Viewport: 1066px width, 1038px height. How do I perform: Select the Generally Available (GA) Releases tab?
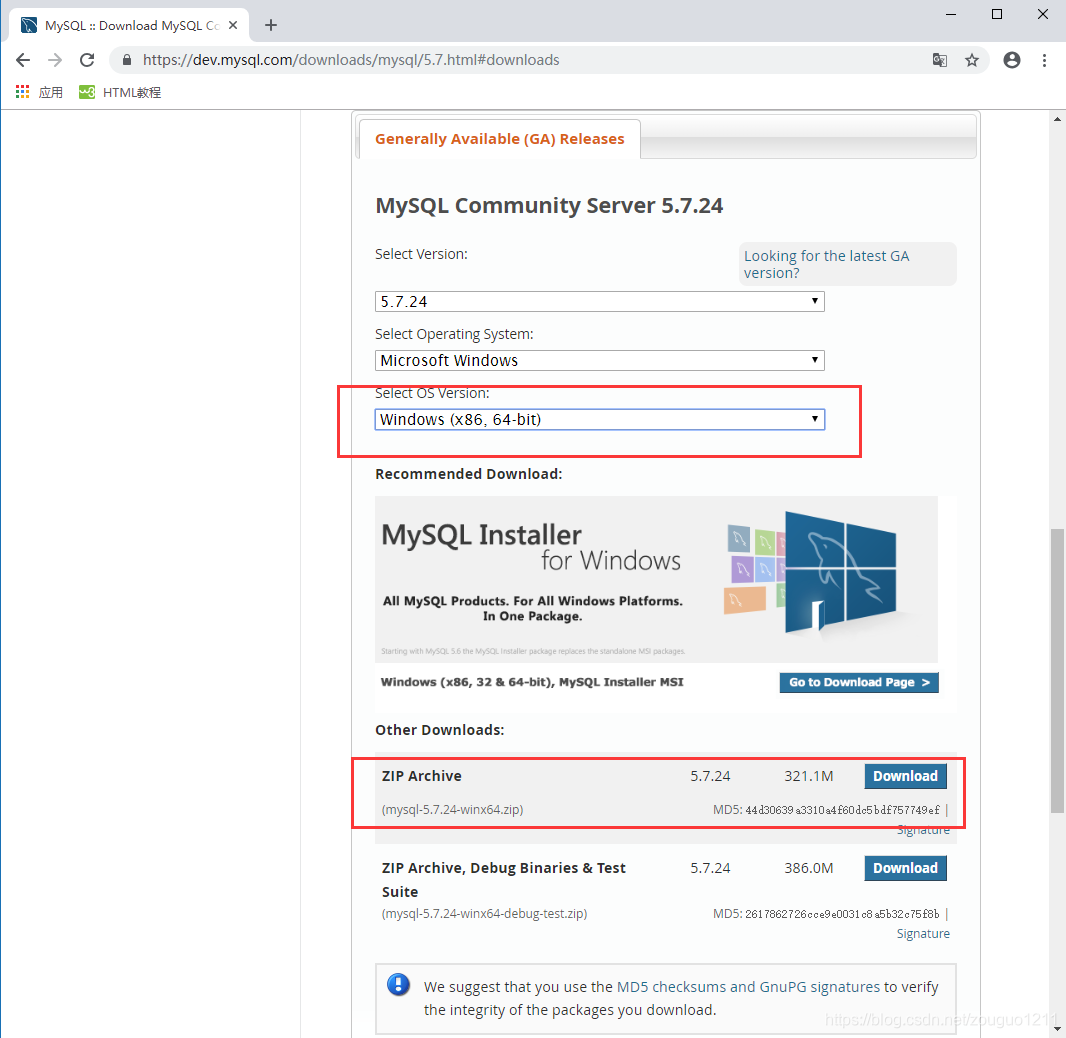click(500, 139)
